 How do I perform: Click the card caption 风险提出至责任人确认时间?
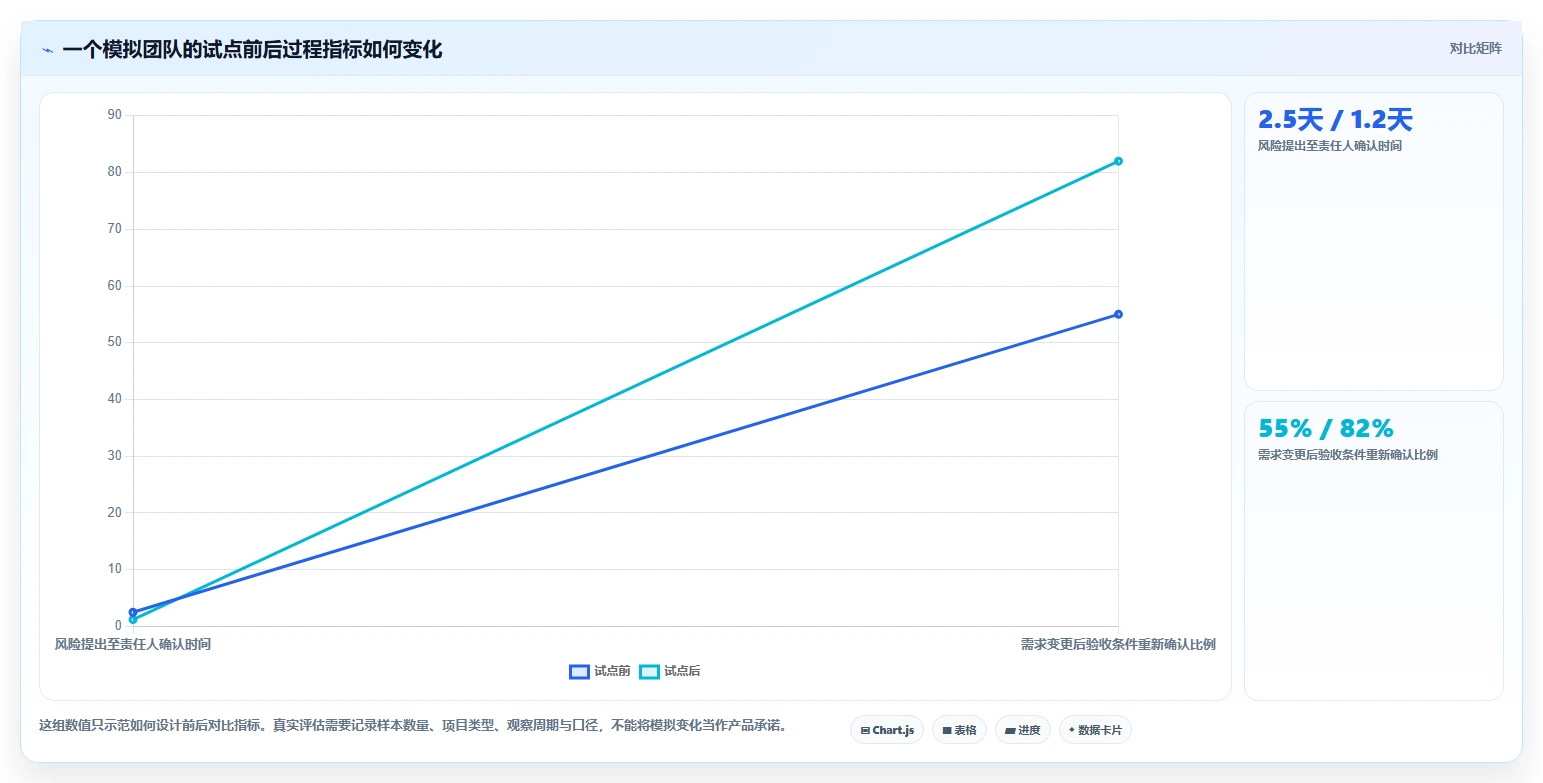1330,146
